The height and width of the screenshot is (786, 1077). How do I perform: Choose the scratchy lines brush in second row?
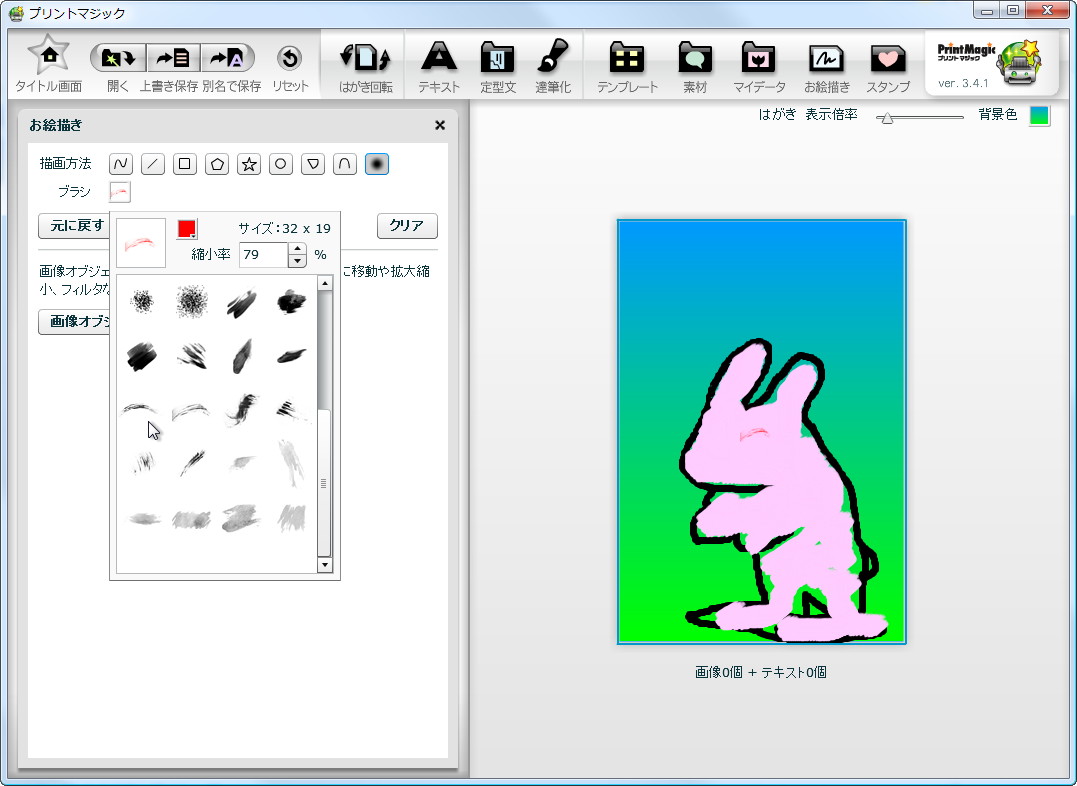click(x=192, y=356)
